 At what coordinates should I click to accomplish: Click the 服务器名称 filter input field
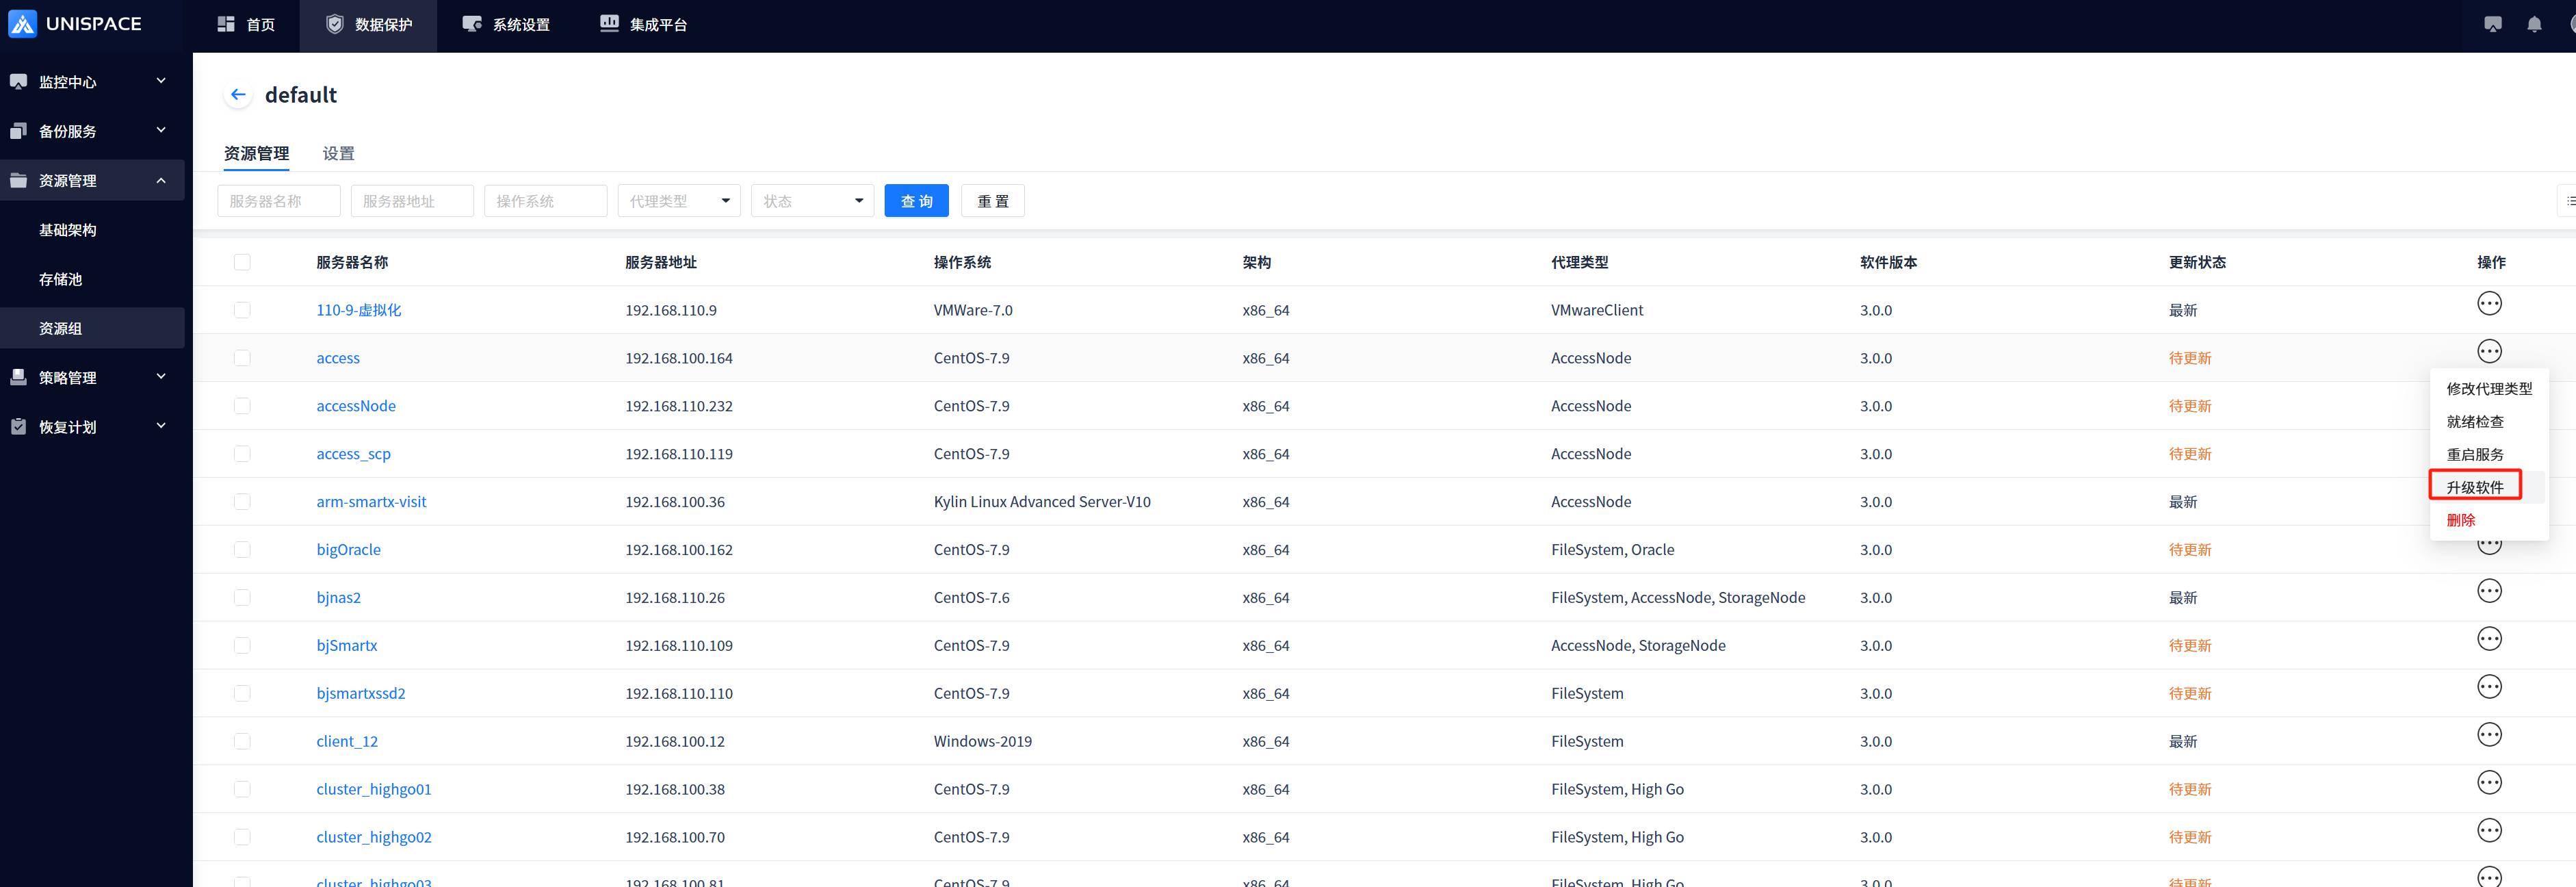coord(278,201)
